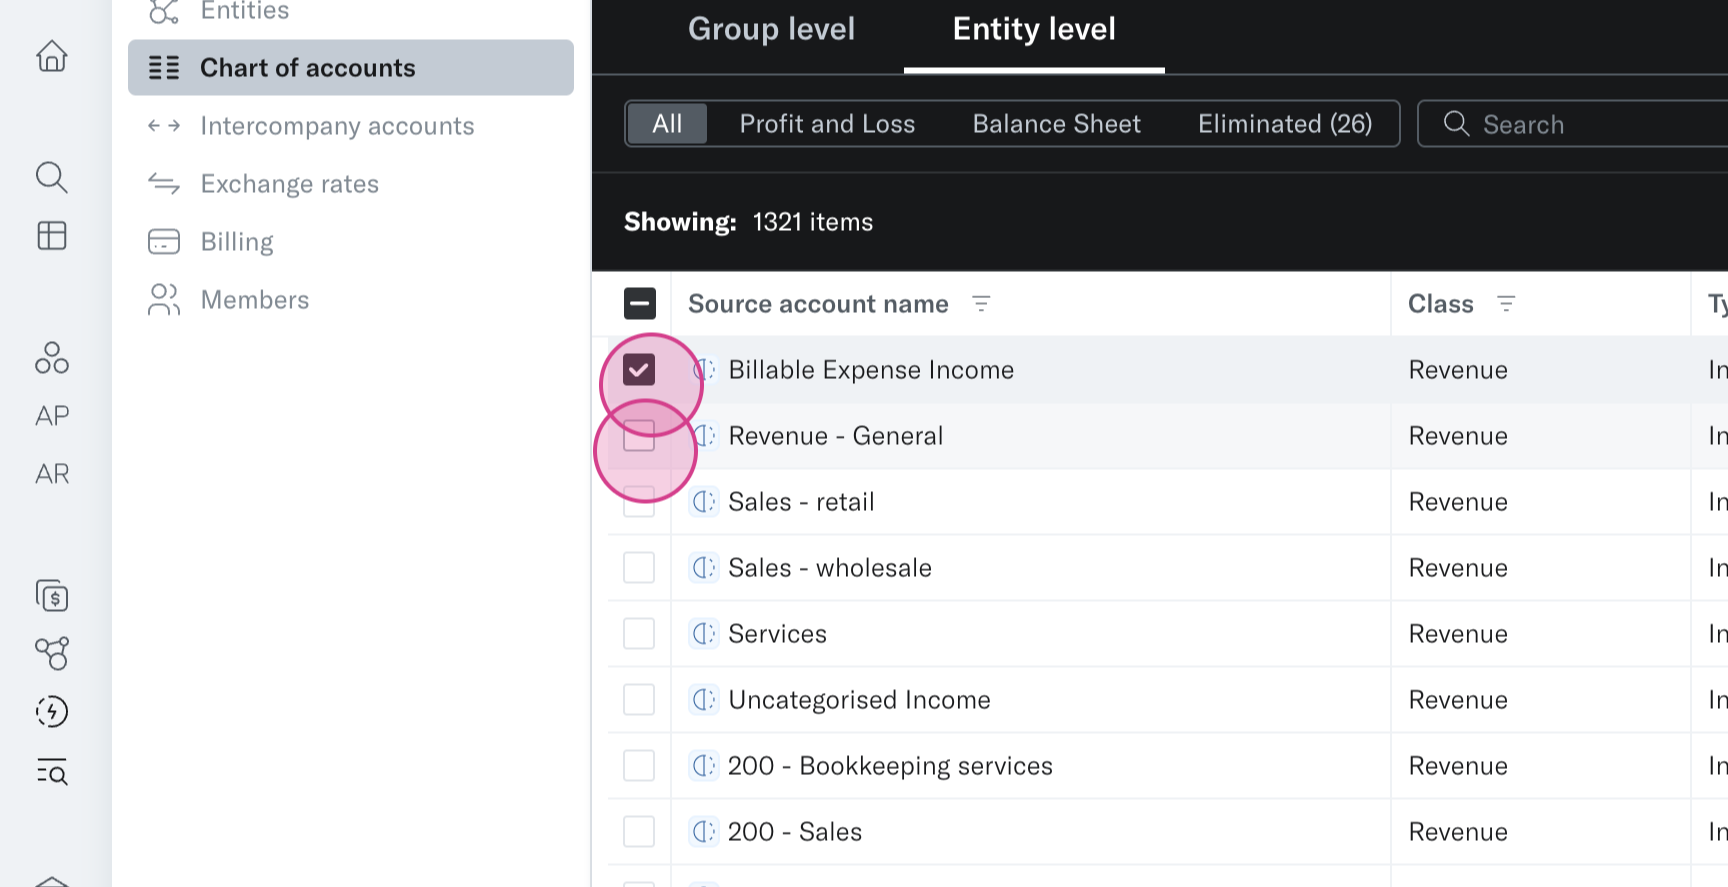The image size is (1728, 887).
Task: Select the Services row checkbox
Action: (x=639, y=634)
